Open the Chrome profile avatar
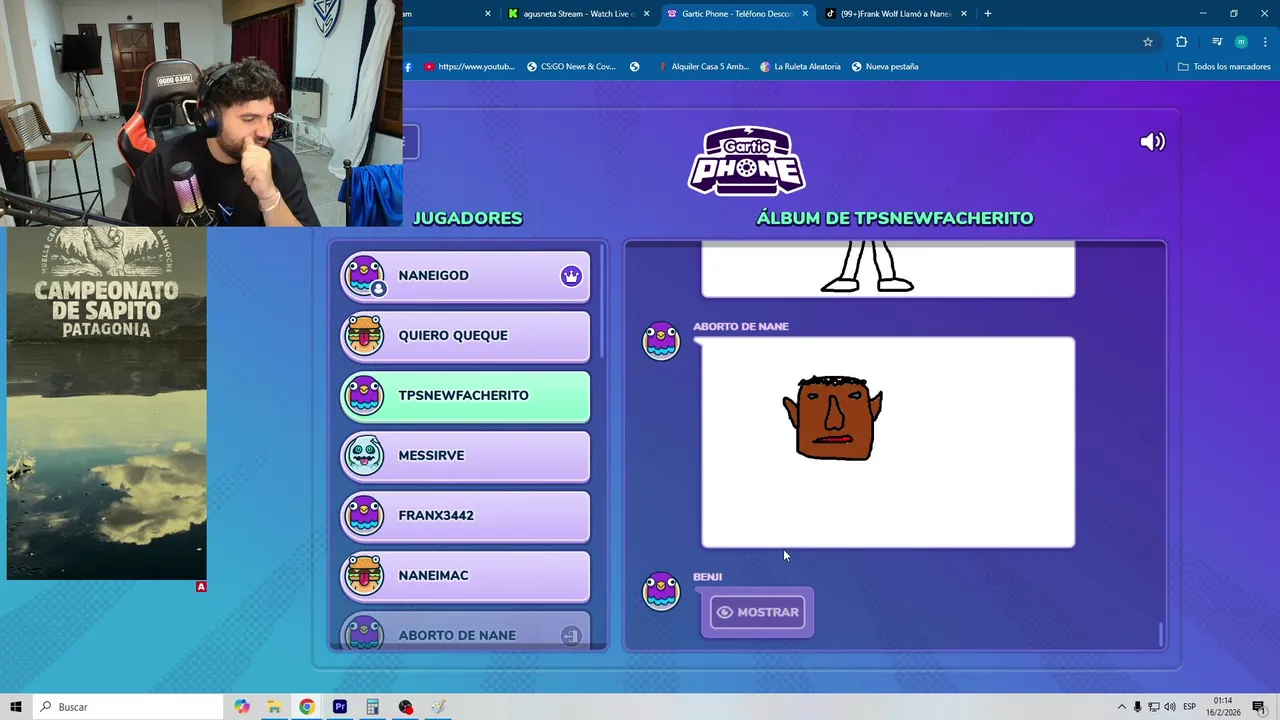The width and height of the screenshot is (1280, 720). pyautogui.click(x=1241, y=42)
